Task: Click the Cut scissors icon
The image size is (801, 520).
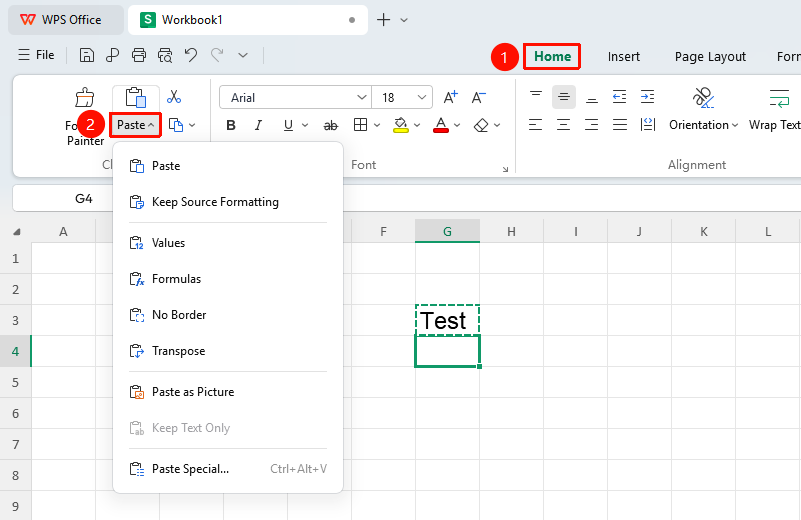Action: [x=174, y=97]
